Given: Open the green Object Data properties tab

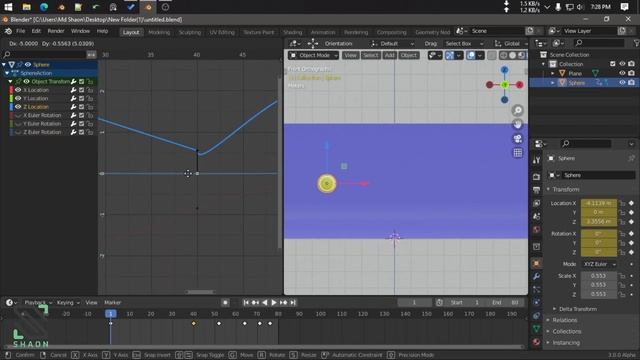Looking at the screenshot, I should [x=536, y=329].
